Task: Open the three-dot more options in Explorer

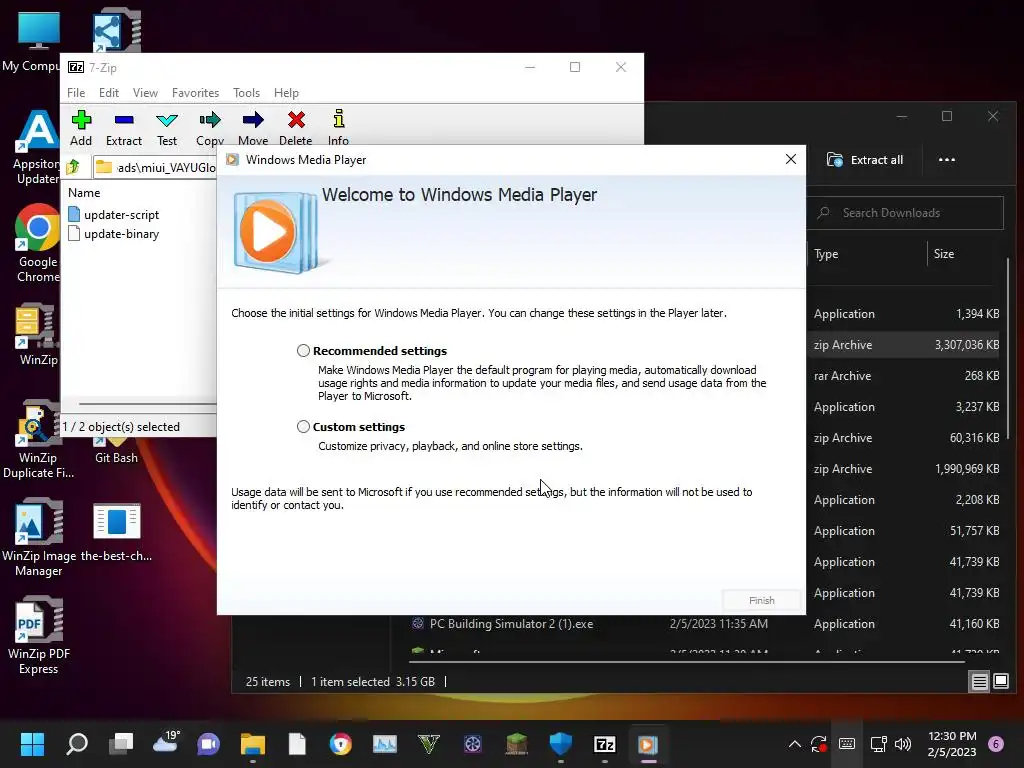Action: [x=946, y=160]
